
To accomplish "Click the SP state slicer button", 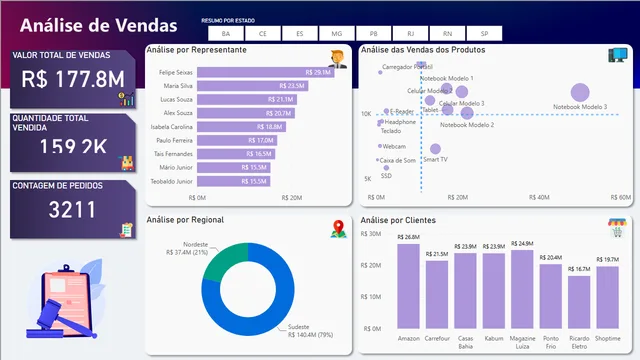I will pos(484,33).
